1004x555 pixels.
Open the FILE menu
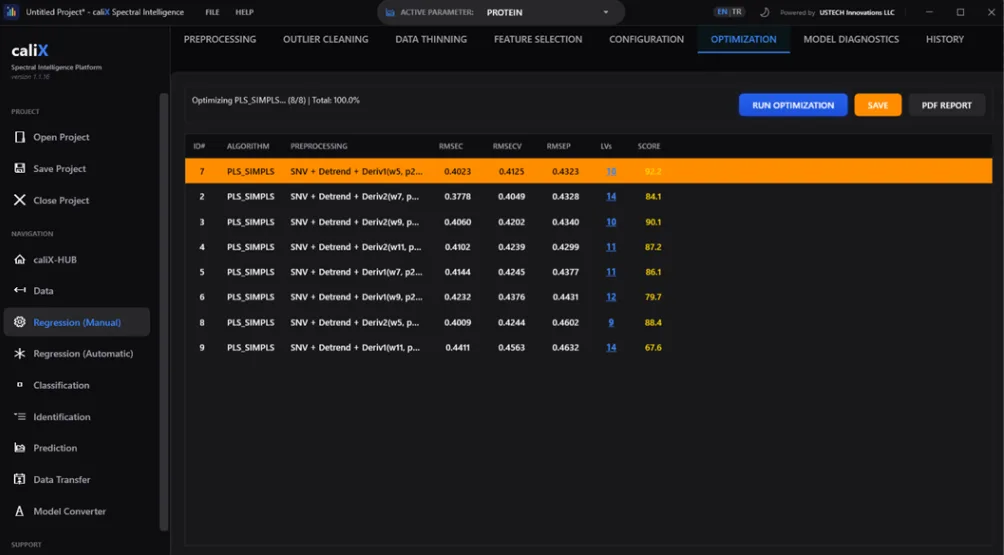point(212,12)
